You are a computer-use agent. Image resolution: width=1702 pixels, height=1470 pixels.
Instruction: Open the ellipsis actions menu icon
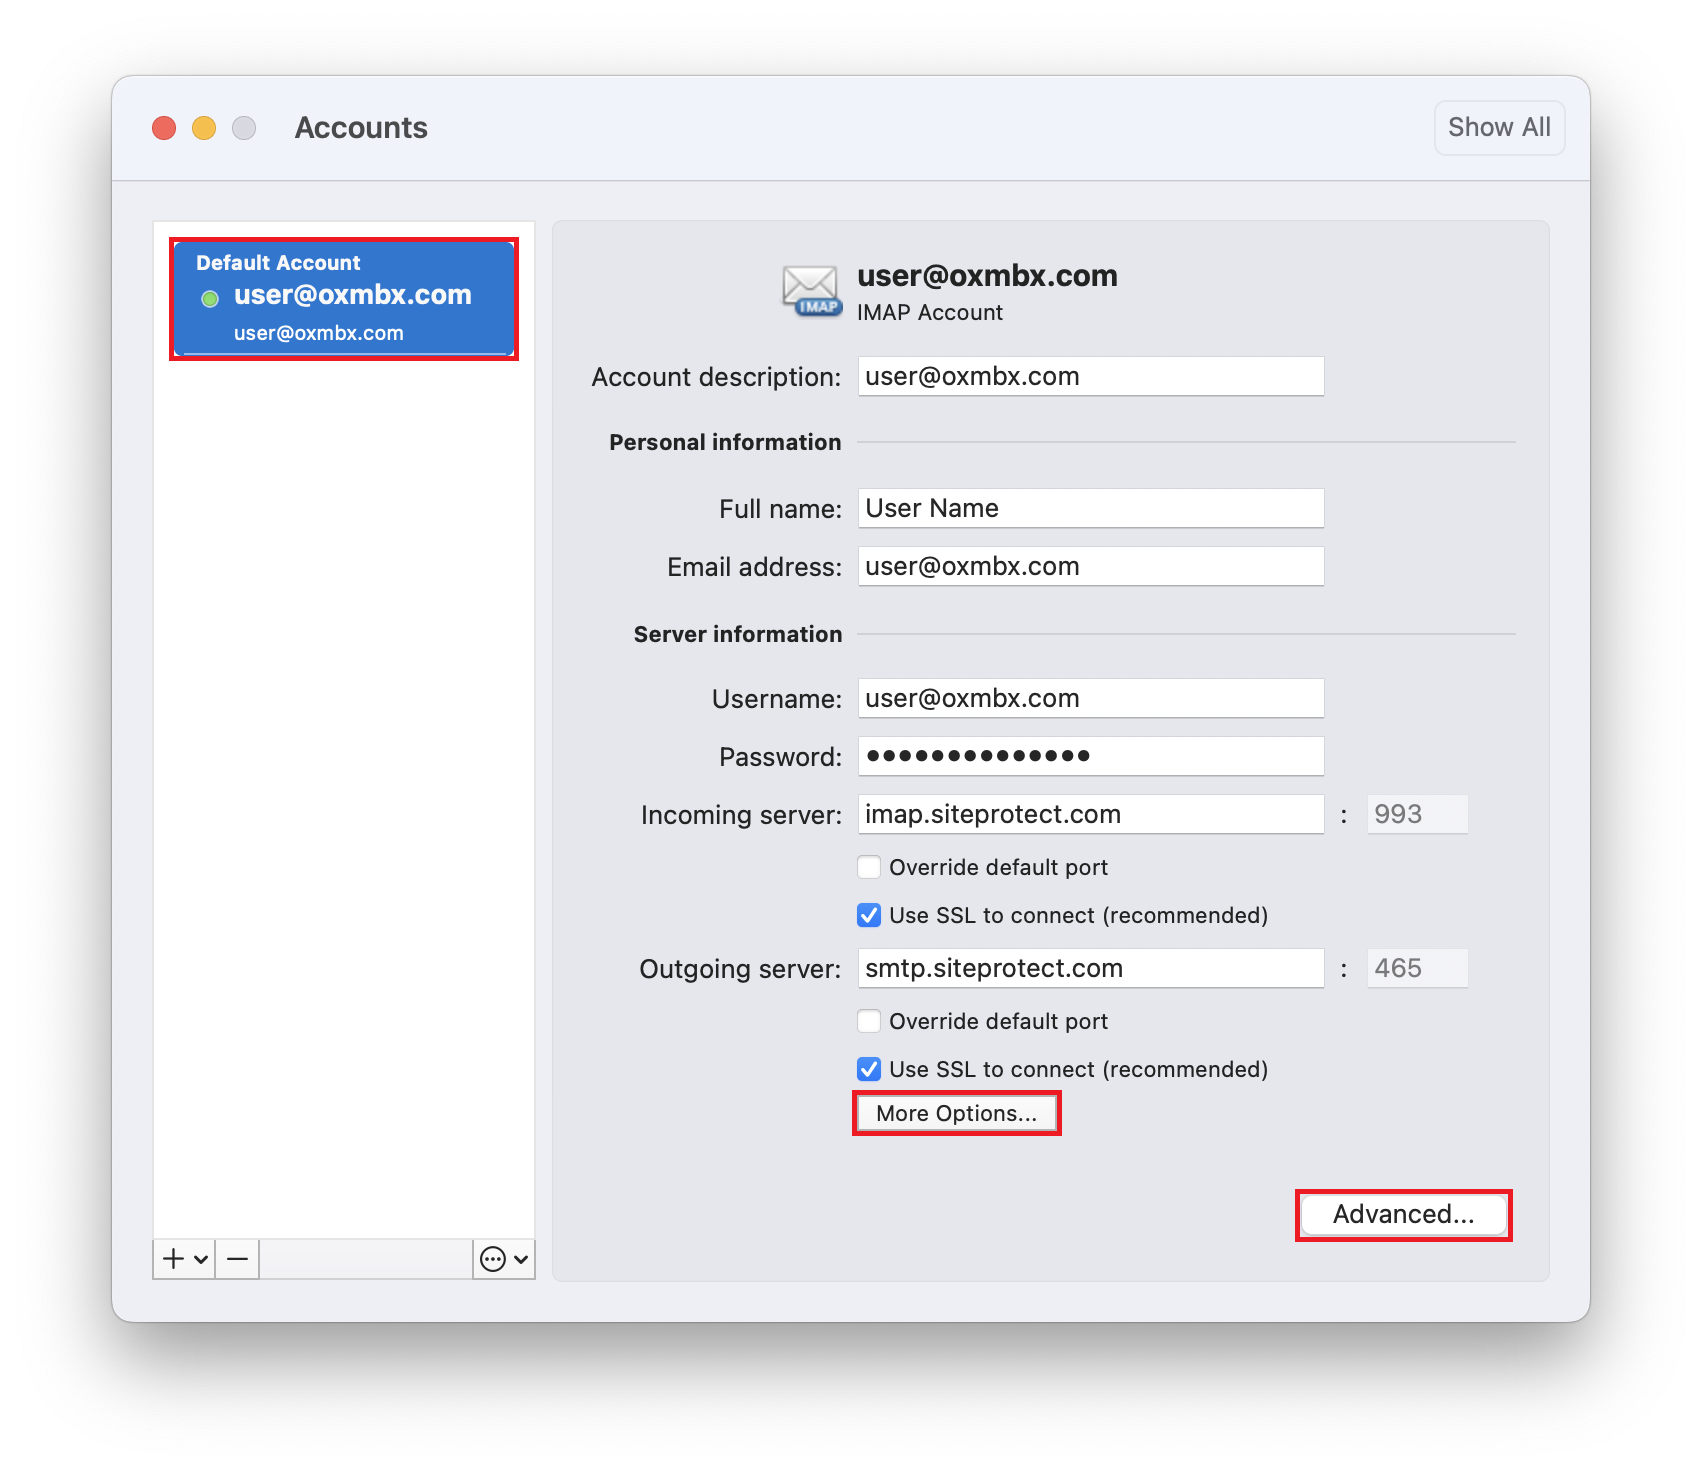492,1258
